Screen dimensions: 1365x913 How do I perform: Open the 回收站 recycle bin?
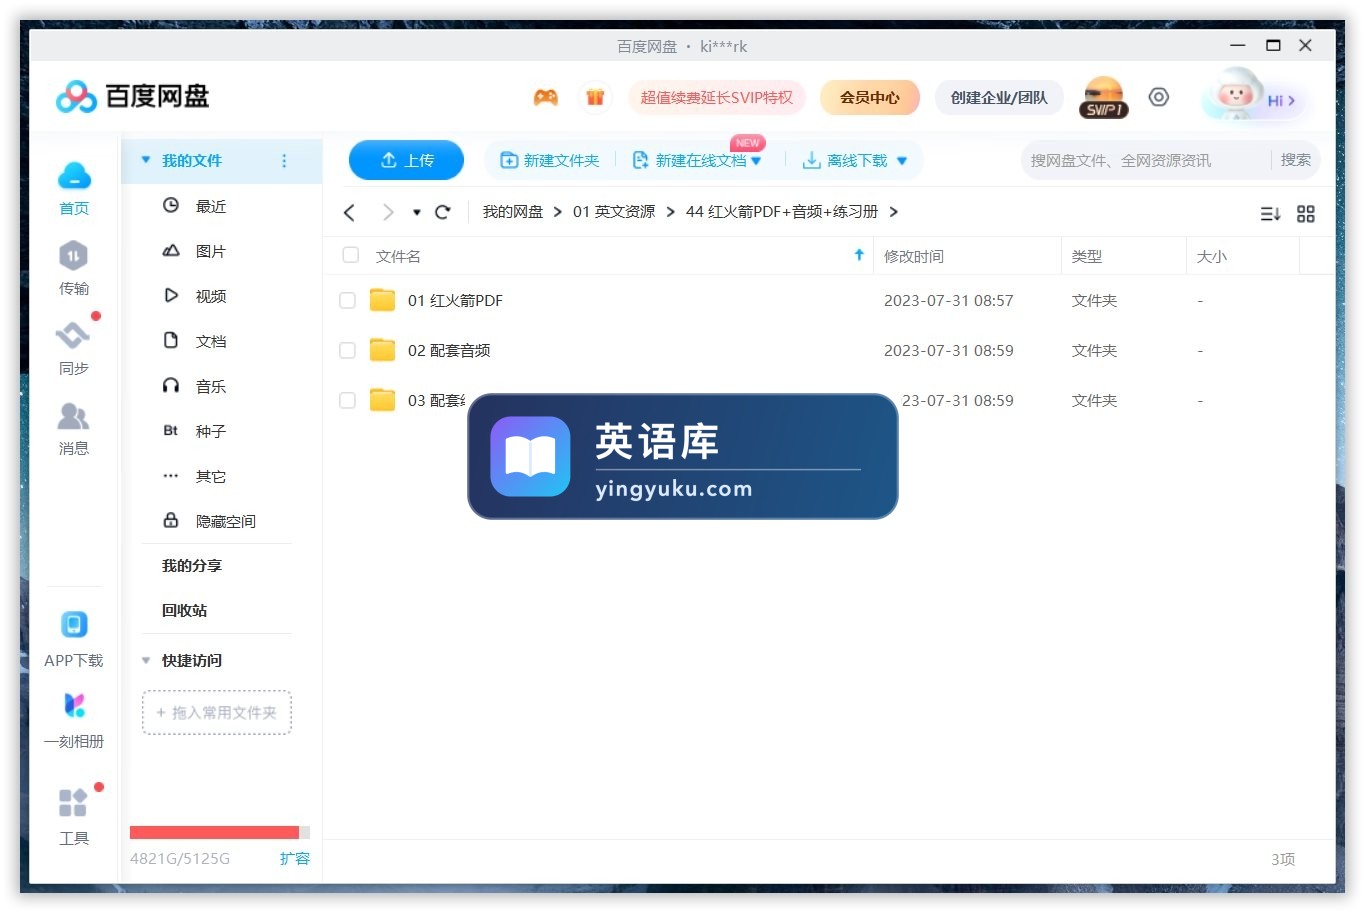[x=185, y=610]
